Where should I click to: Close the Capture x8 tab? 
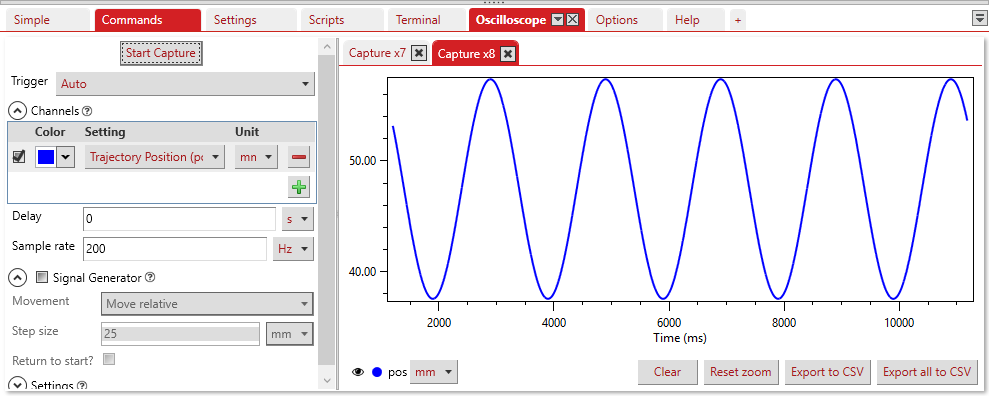coord(508,54)
